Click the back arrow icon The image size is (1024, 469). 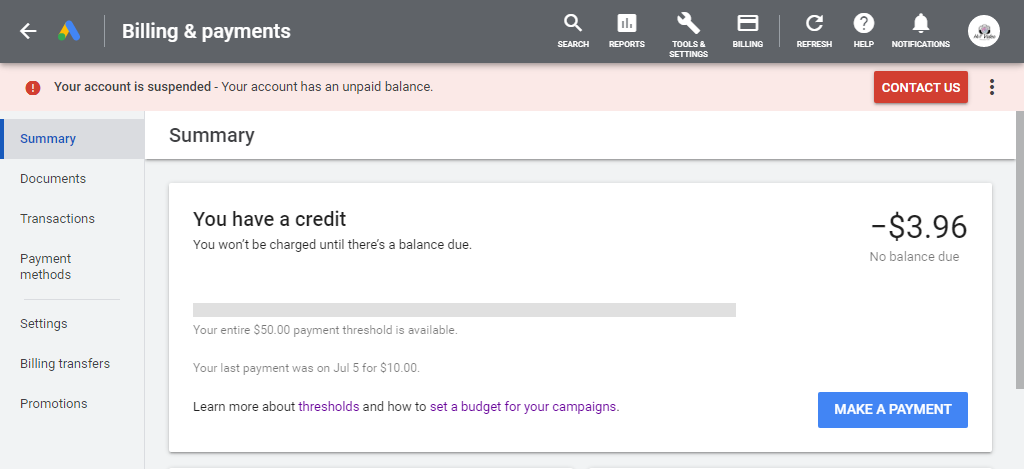[28, 31]
